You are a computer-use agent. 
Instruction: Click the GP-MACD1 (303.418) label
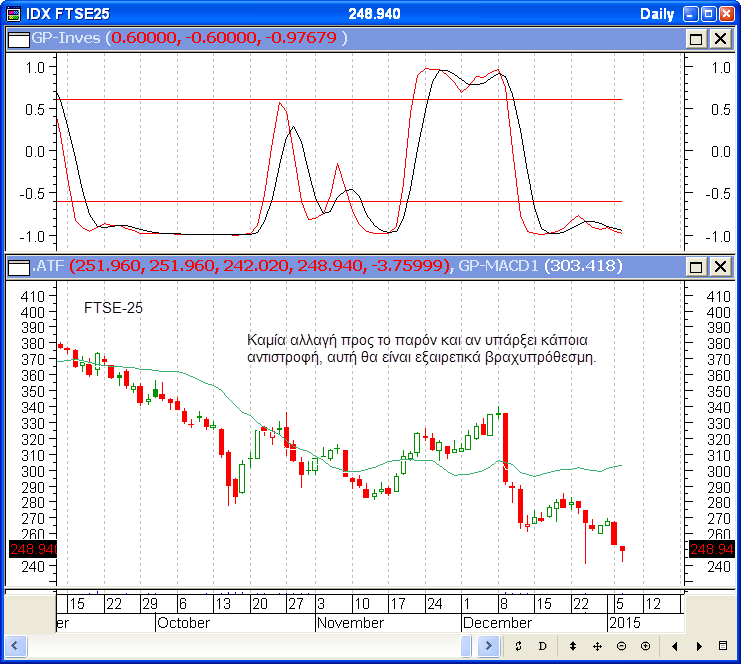540,266
